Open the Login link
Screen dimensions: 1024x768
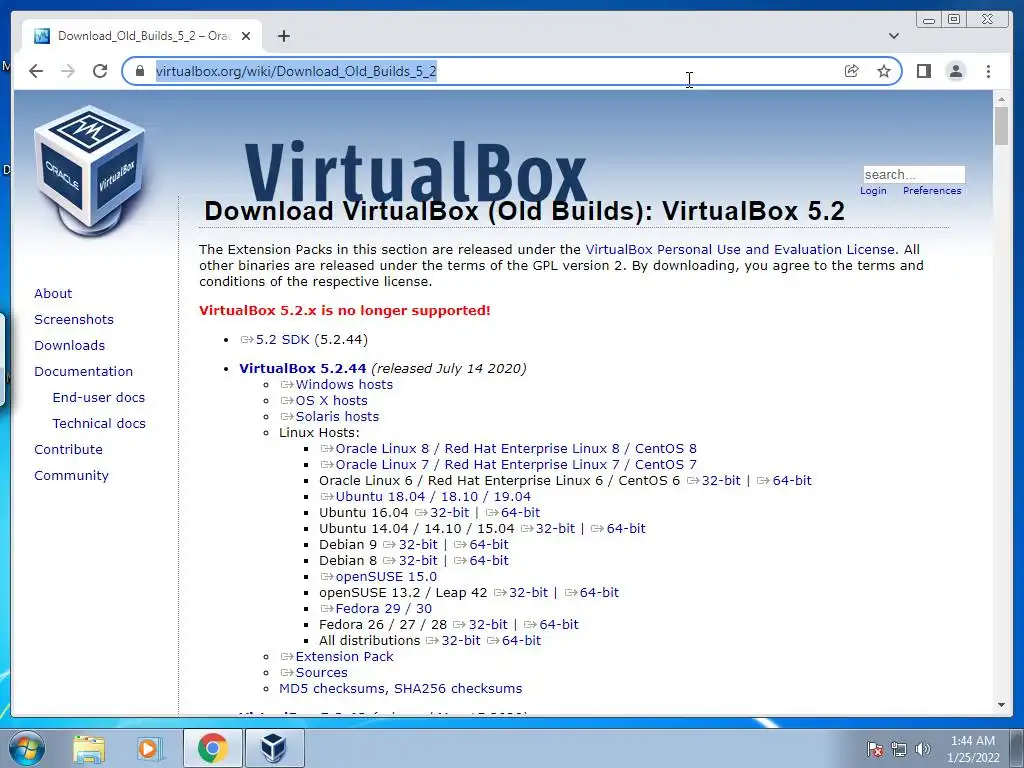(873, 191)
